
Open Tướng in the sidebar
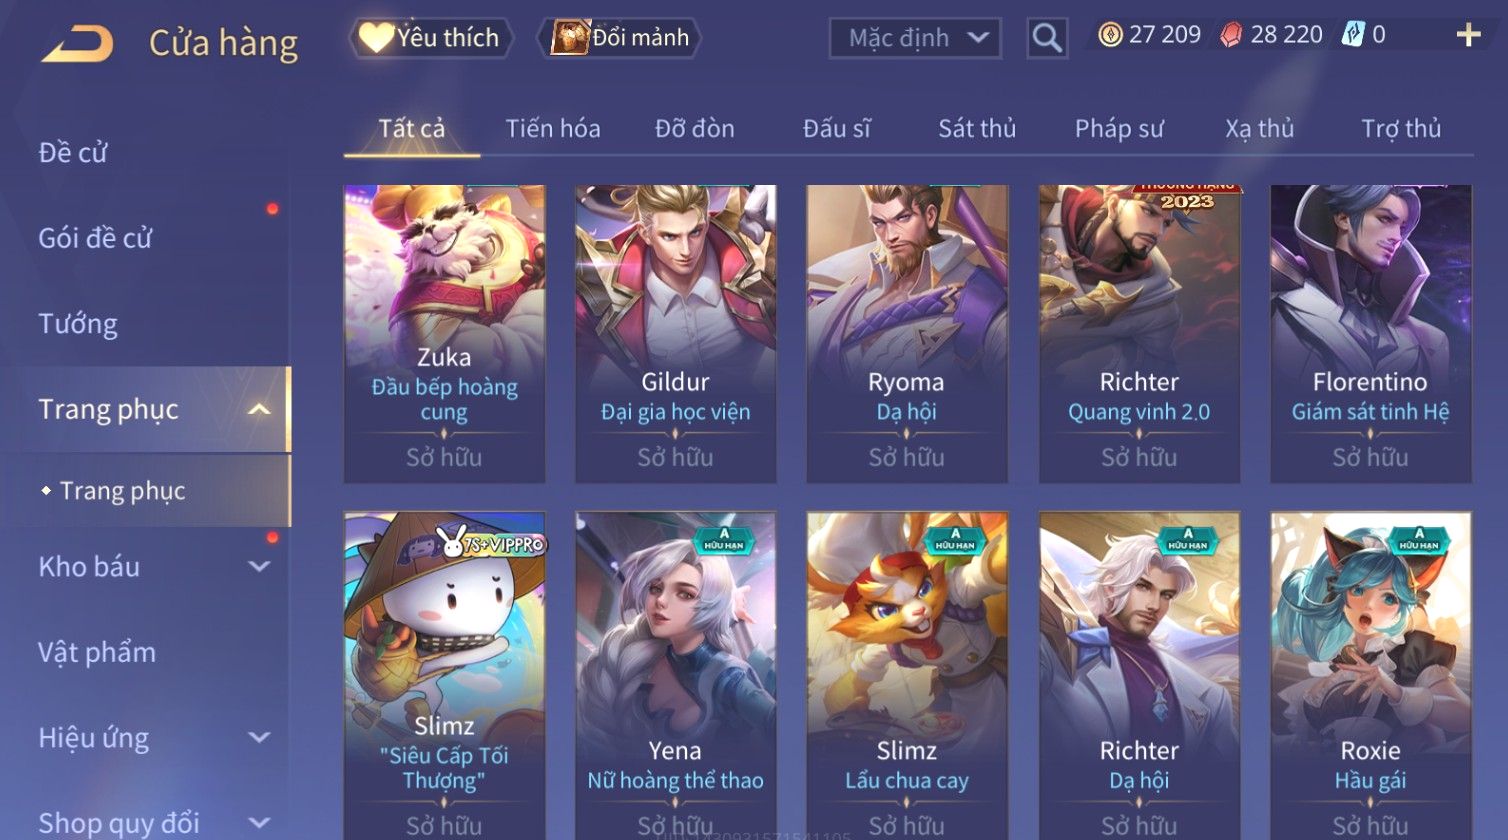pyautogui.click(x=78, y=323)
